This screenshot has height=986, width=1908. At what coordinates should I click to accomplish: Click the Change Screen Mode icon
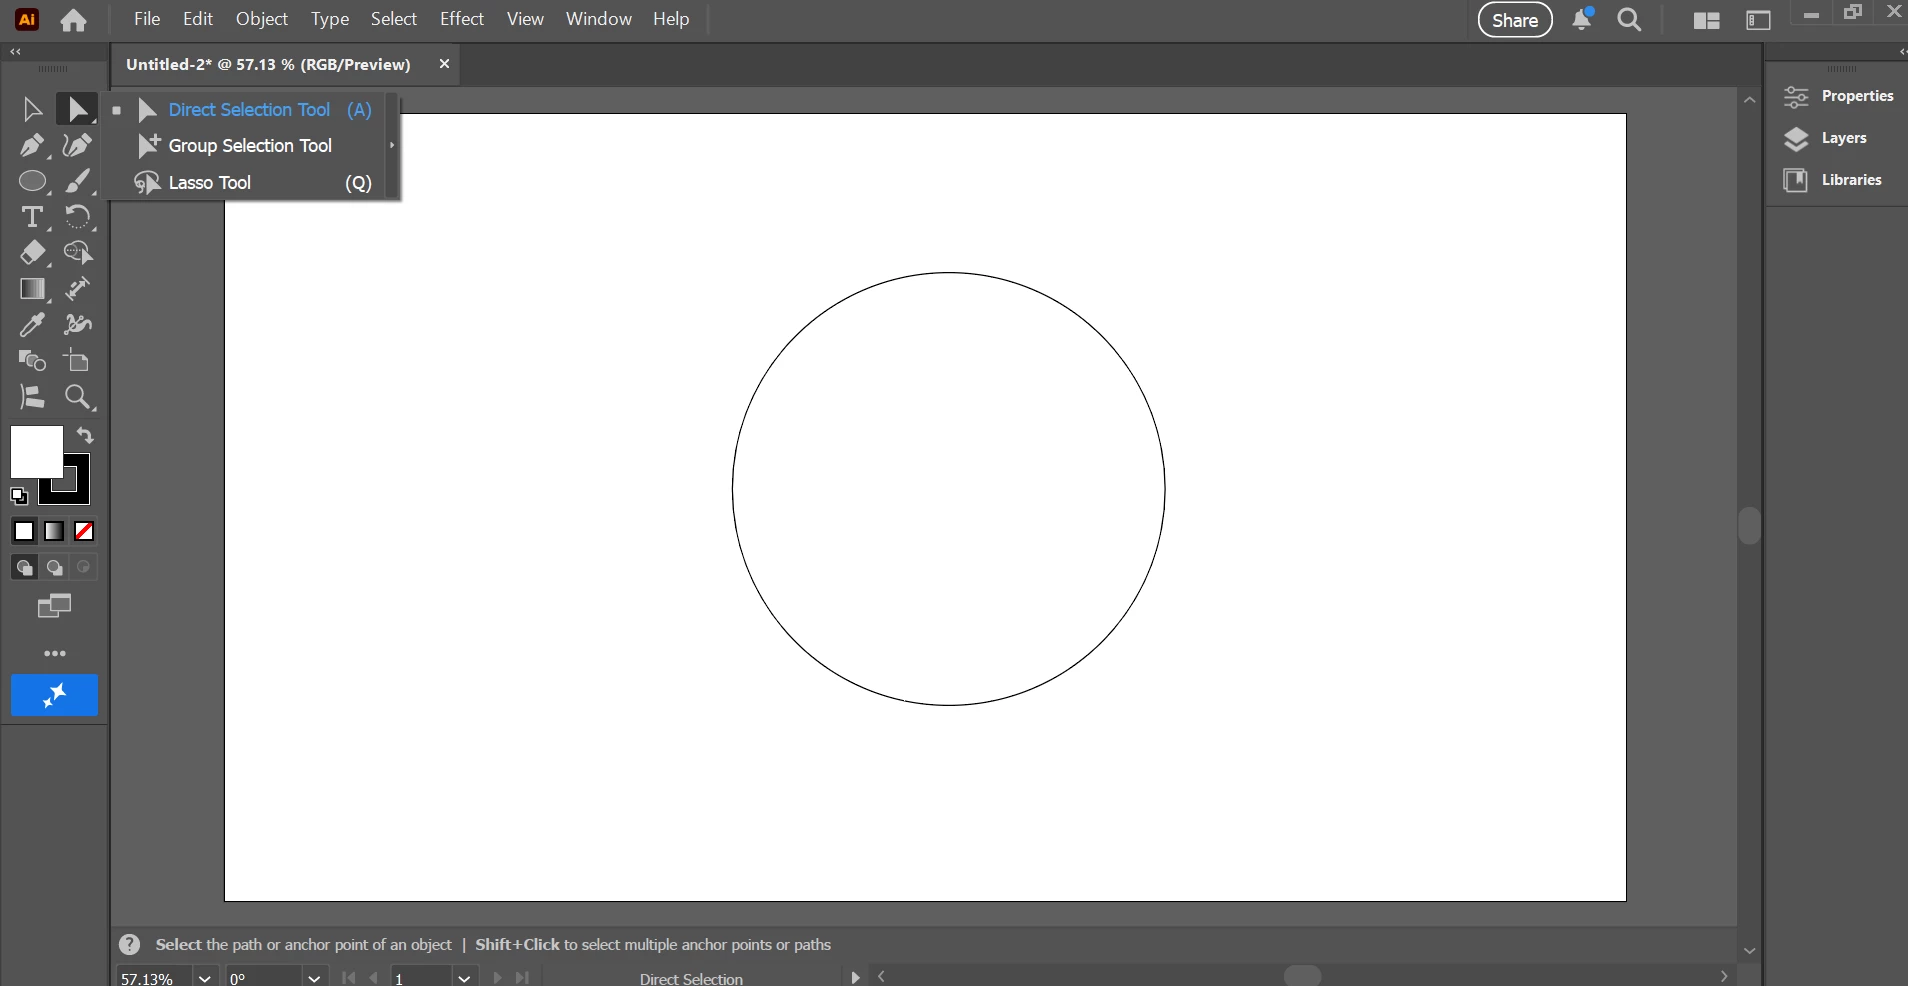click(55, 606)
